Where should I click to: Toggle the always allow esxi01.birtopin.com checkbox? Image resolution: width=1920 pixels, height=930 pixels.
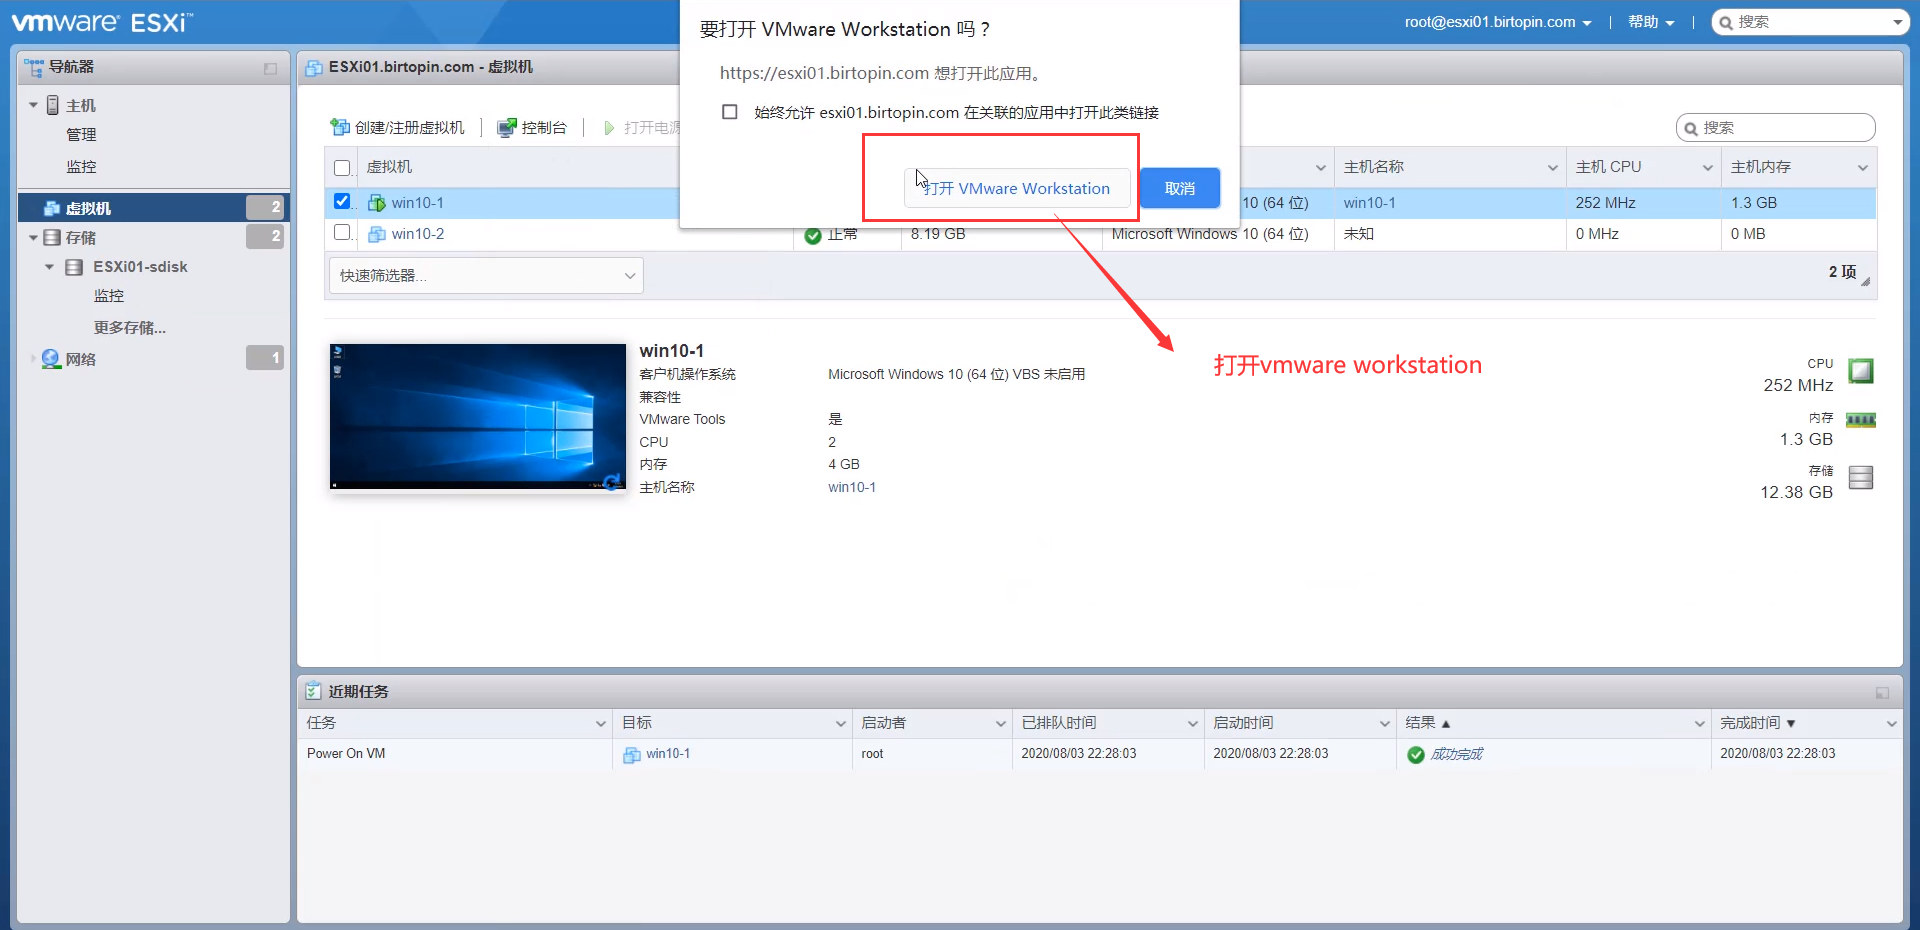(730, 112)
